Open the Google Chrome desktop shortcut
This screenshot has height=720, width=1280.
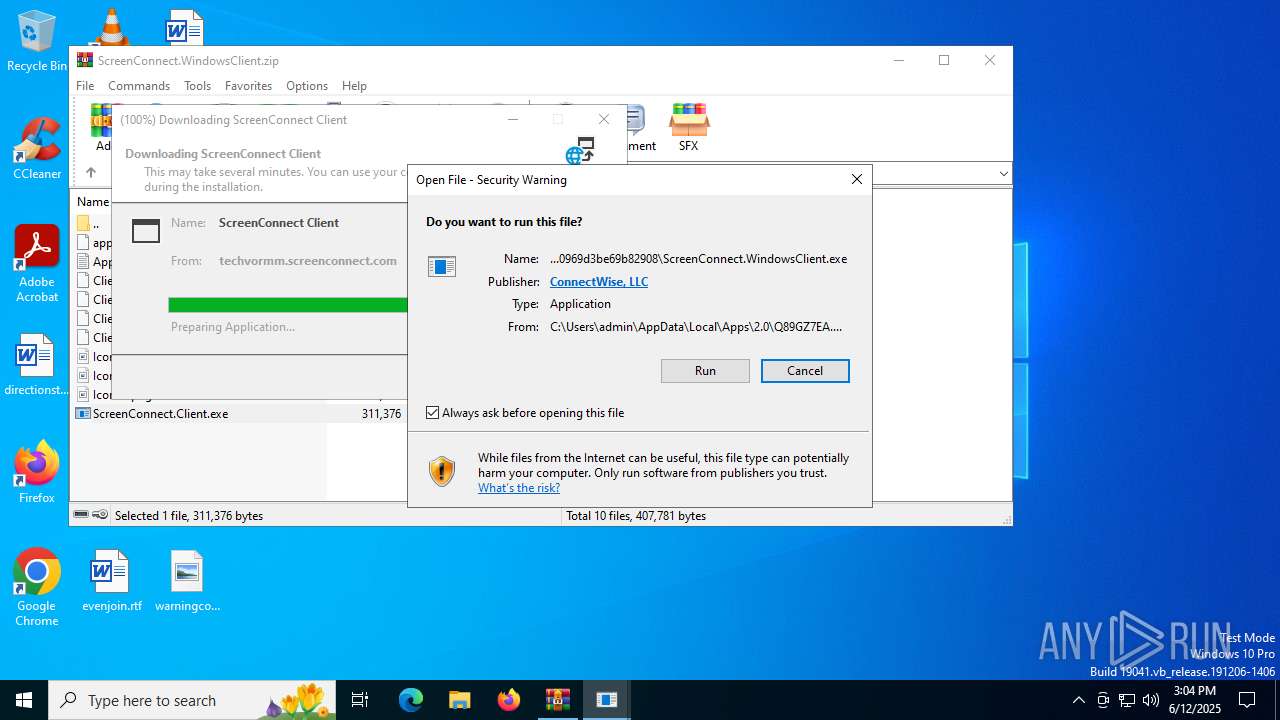click(37, 587)
